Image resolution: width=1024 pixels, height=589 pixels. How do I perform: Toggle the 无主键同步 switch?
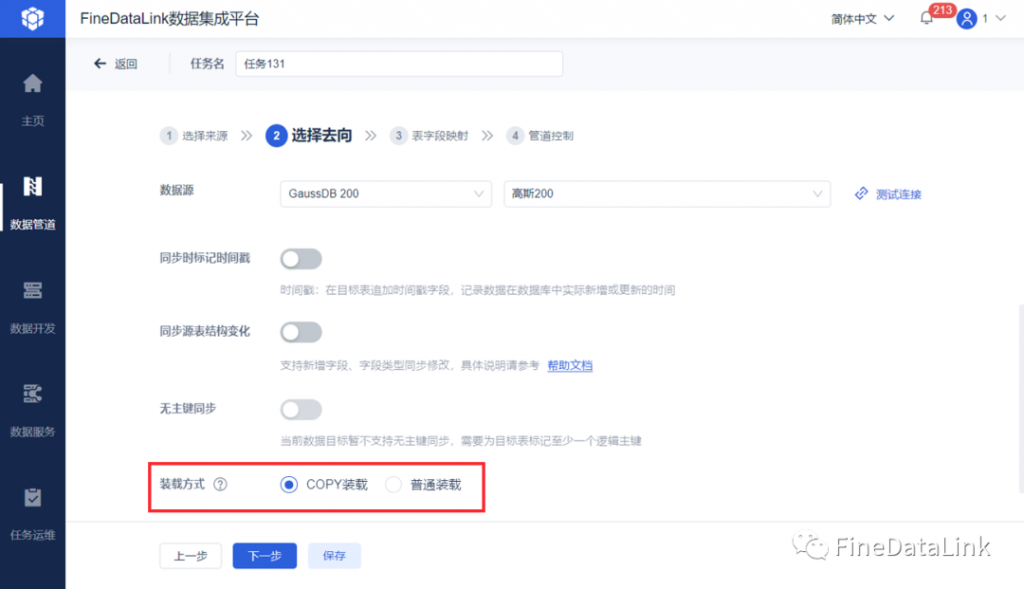(x=301, y=409)
